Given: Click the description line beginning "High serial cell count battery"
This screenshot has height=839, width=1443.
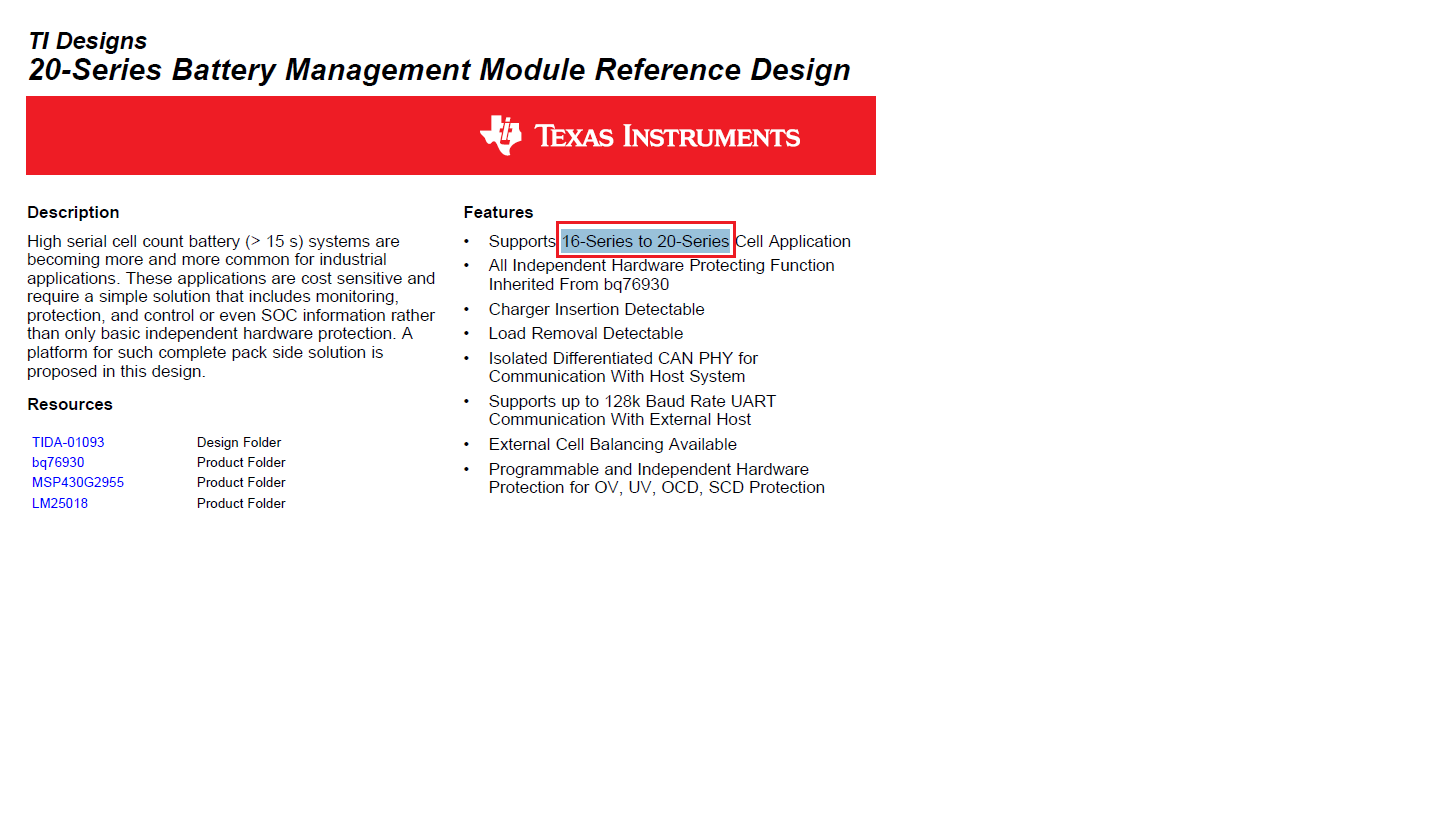Looking at the screenshot, I should pyautogui.click(x=213, y=241).
